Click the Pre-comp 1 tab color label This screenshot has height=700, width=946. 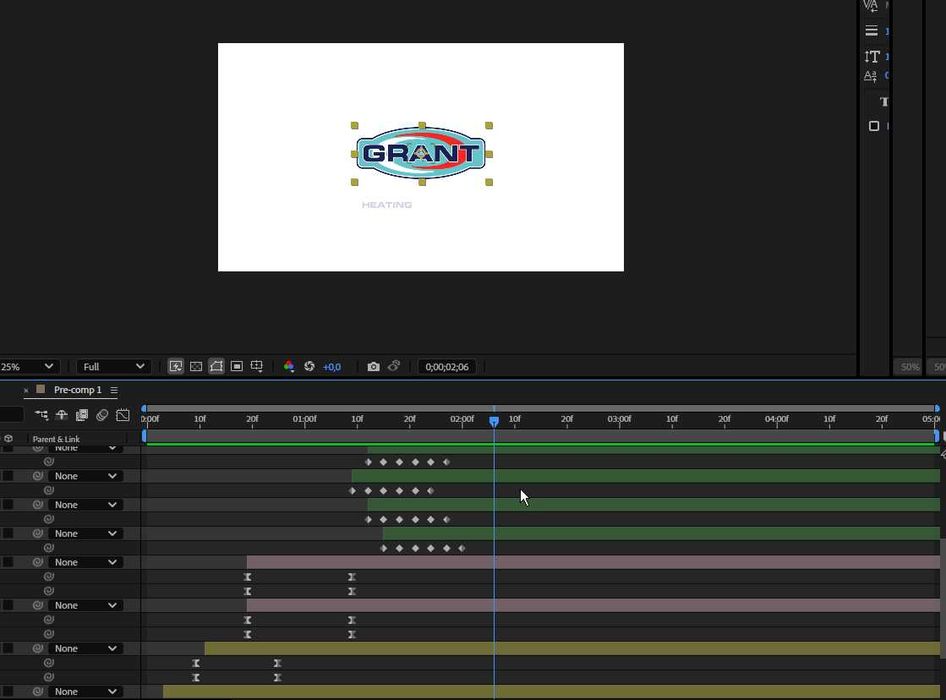click(40, 389)
